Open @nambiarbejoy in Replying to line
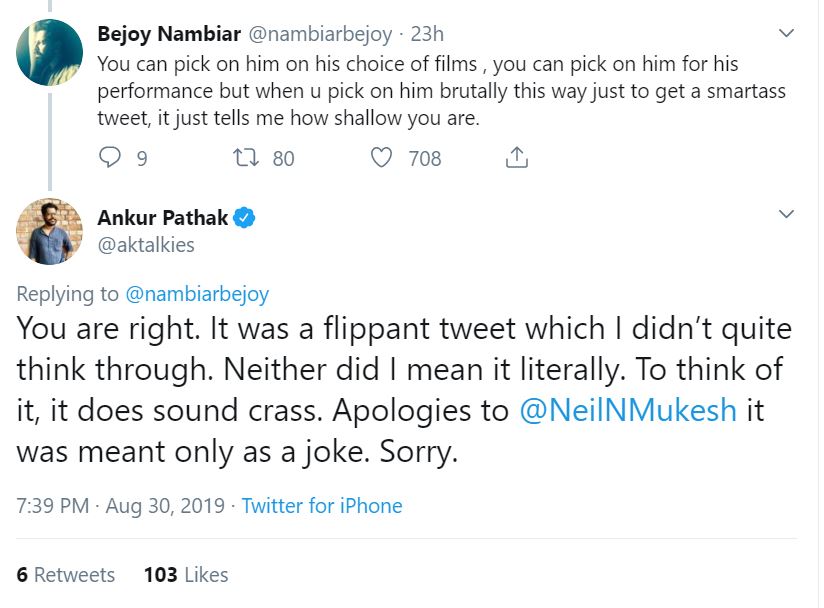The height and width of the screenshot is (608, 824). pos(197,294)
